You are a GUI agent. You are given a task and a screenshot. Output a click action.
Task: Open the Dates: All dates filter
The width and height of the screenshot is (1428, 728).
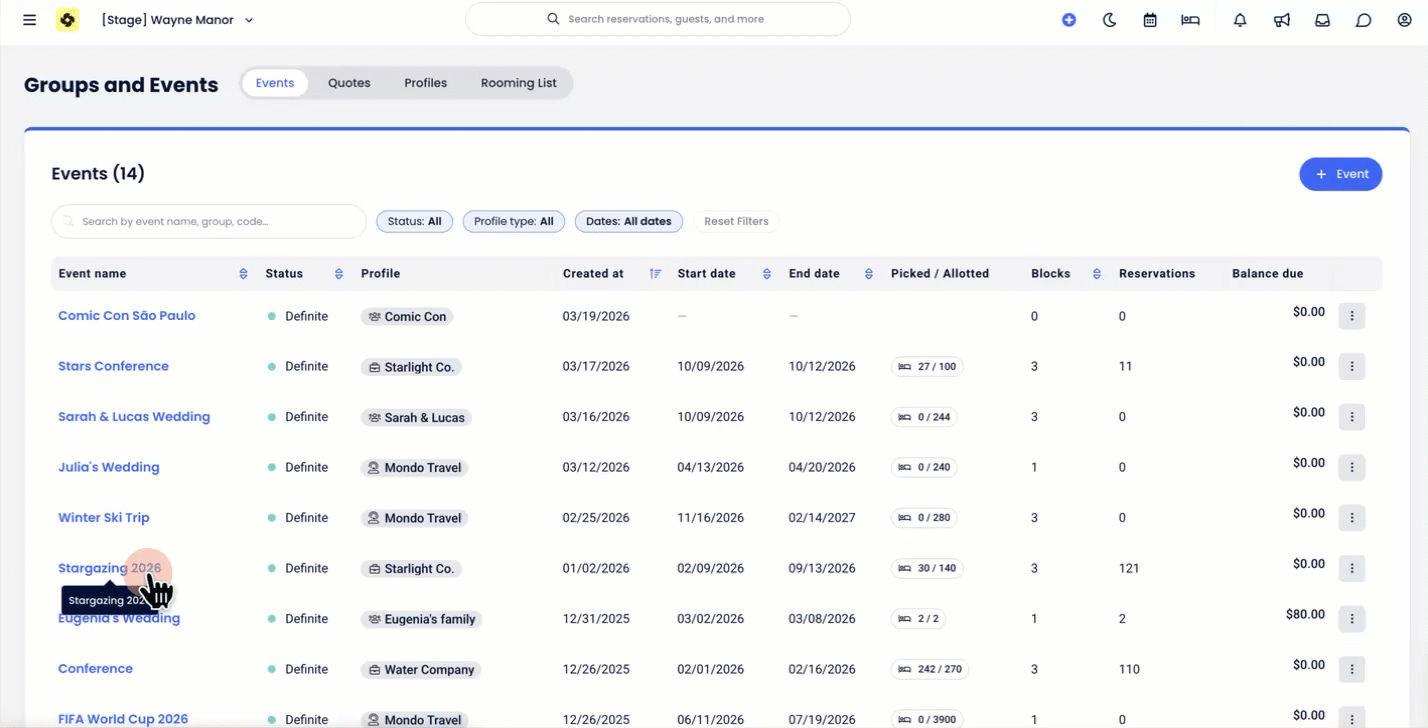click(628, 222)
